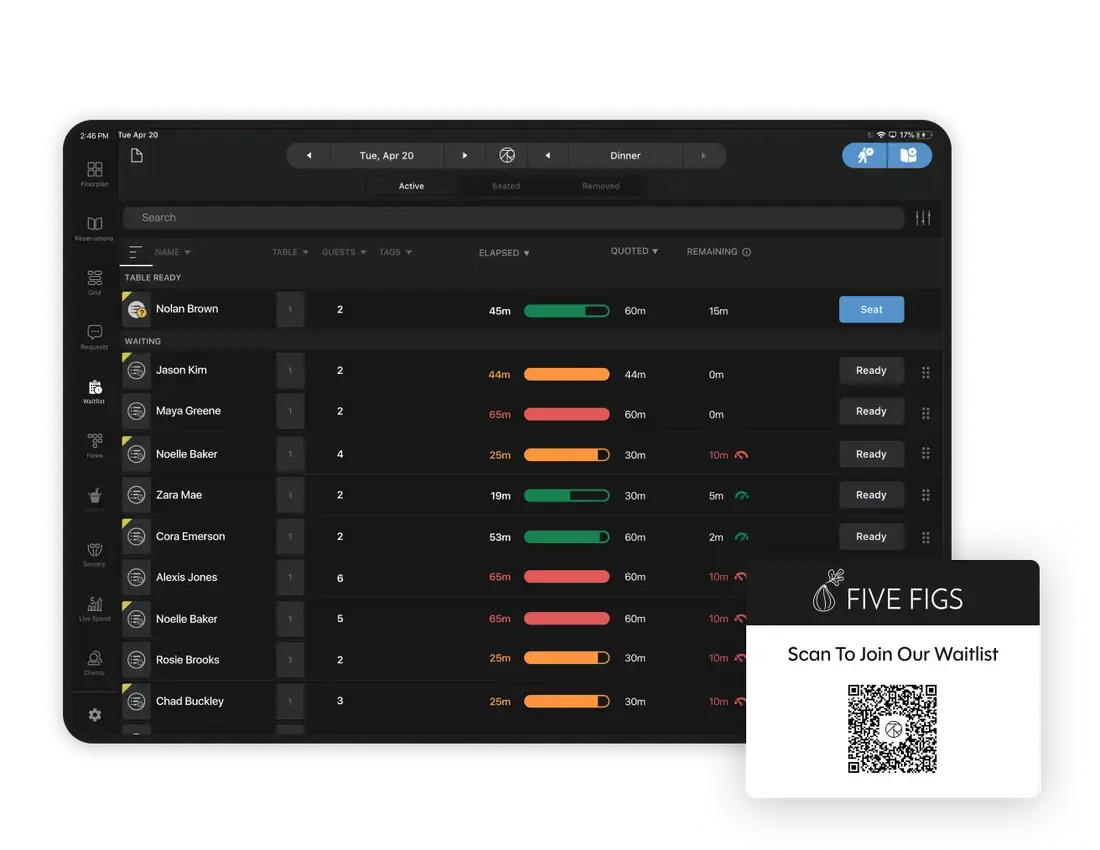This screenshot has height=850, width=1100.
Task: Click the green pace gauge in Zara Mae's row
Action: pos(742,496)
